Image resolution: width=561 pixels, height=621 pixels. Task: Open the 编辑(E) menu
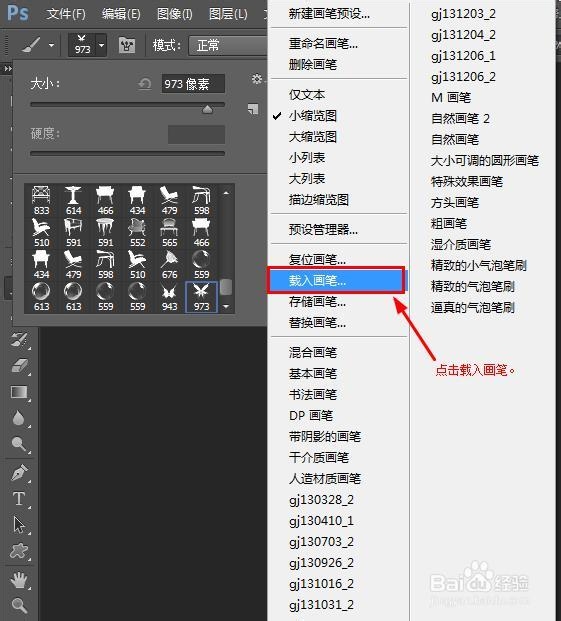click(121, 14)
